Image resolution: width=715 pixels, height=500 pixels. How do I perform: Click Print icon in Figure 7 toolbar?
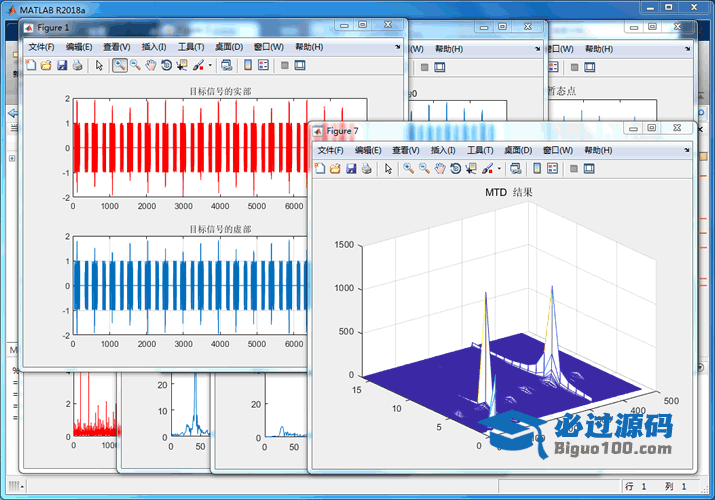click(366, 169)
